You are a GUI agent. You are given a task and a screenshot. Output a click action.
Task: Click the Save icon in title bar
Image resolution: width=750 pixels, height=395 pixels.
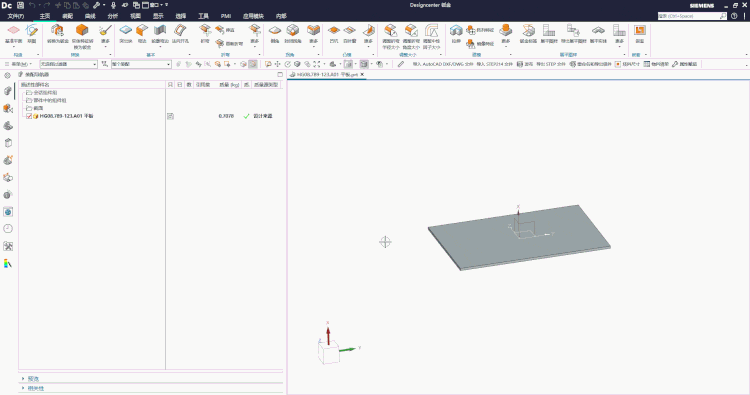click(x=21, y=5)
